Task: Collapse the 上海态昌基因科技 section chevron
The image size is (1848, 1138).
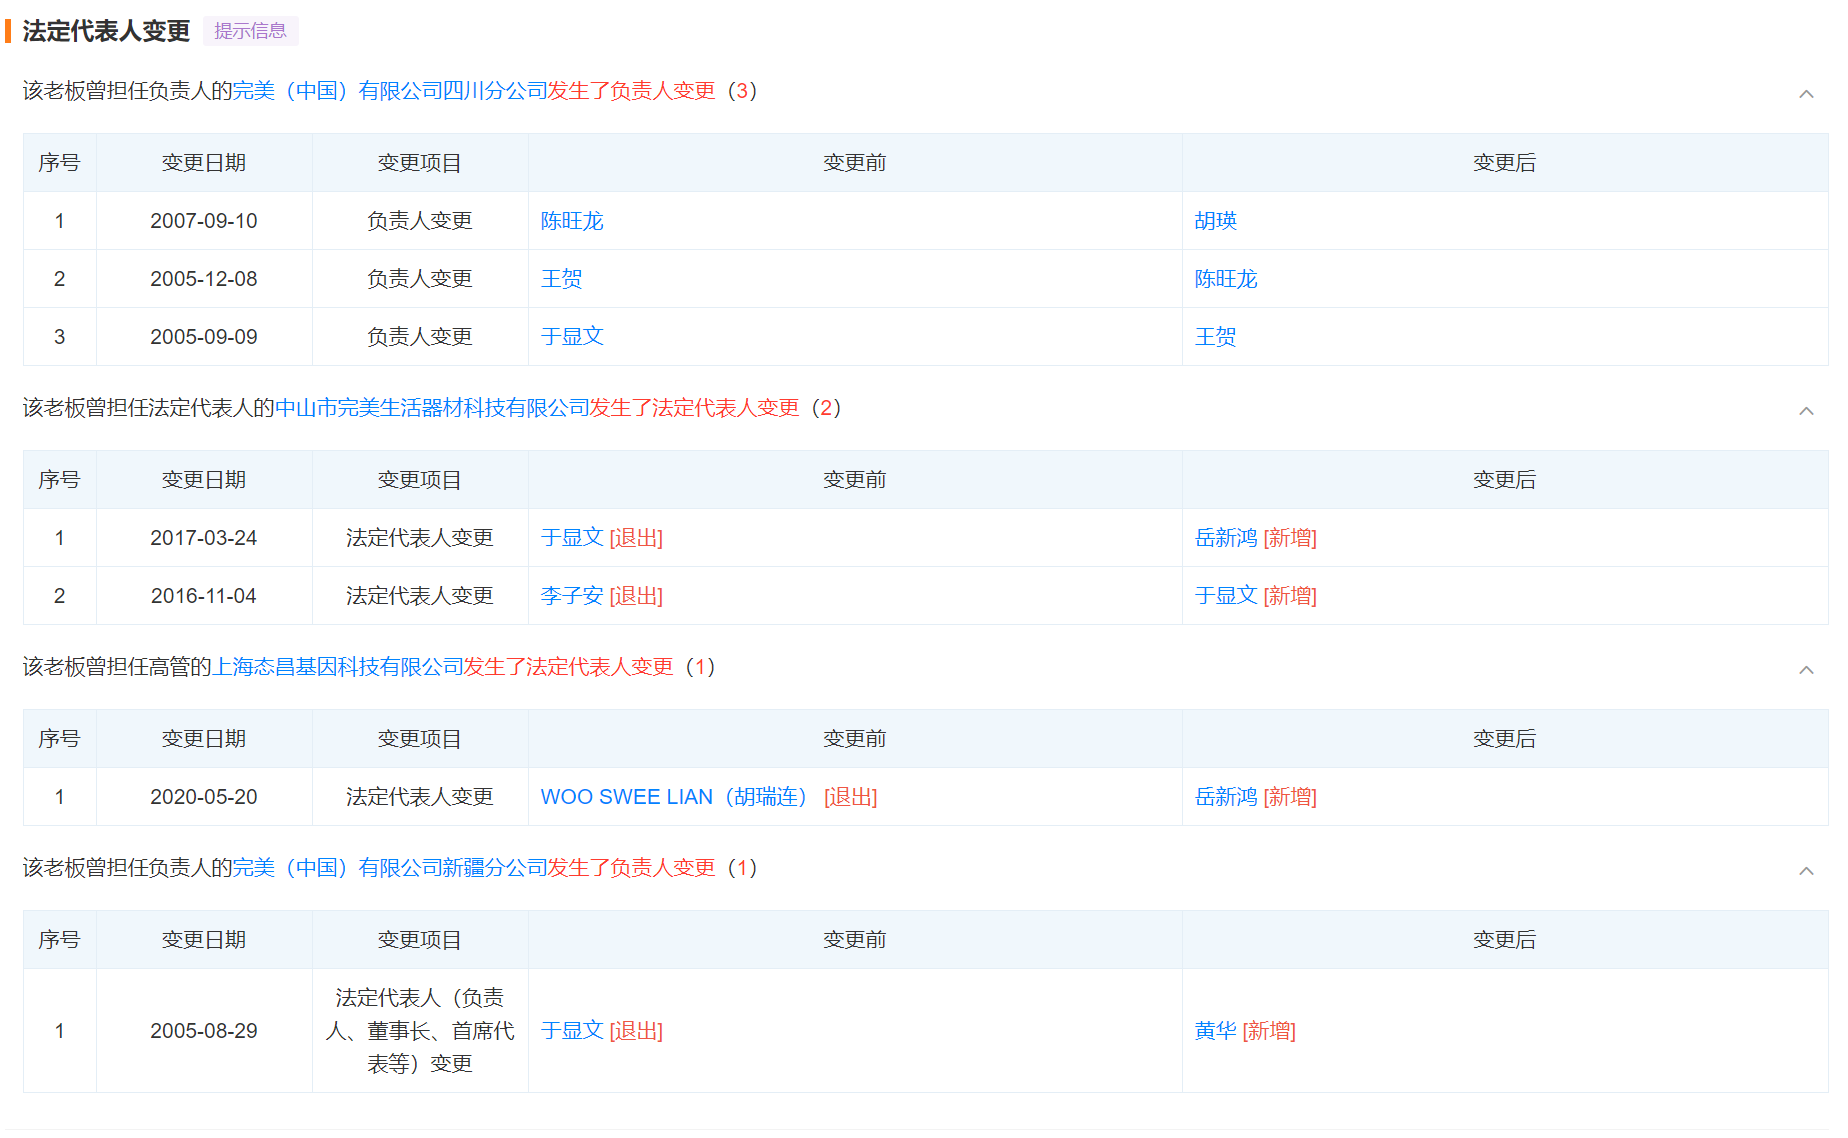Action: [1806, 670]
